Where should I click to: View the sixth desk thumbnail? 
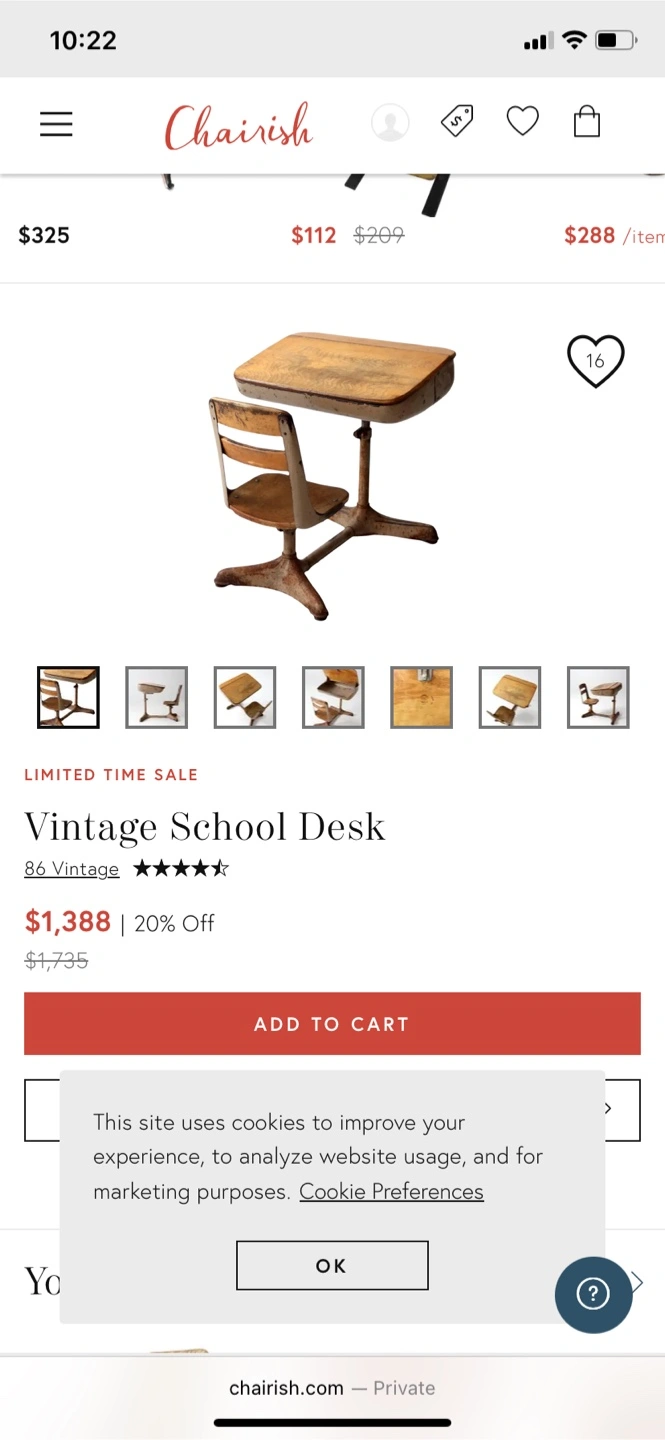(x=510, y=697)
